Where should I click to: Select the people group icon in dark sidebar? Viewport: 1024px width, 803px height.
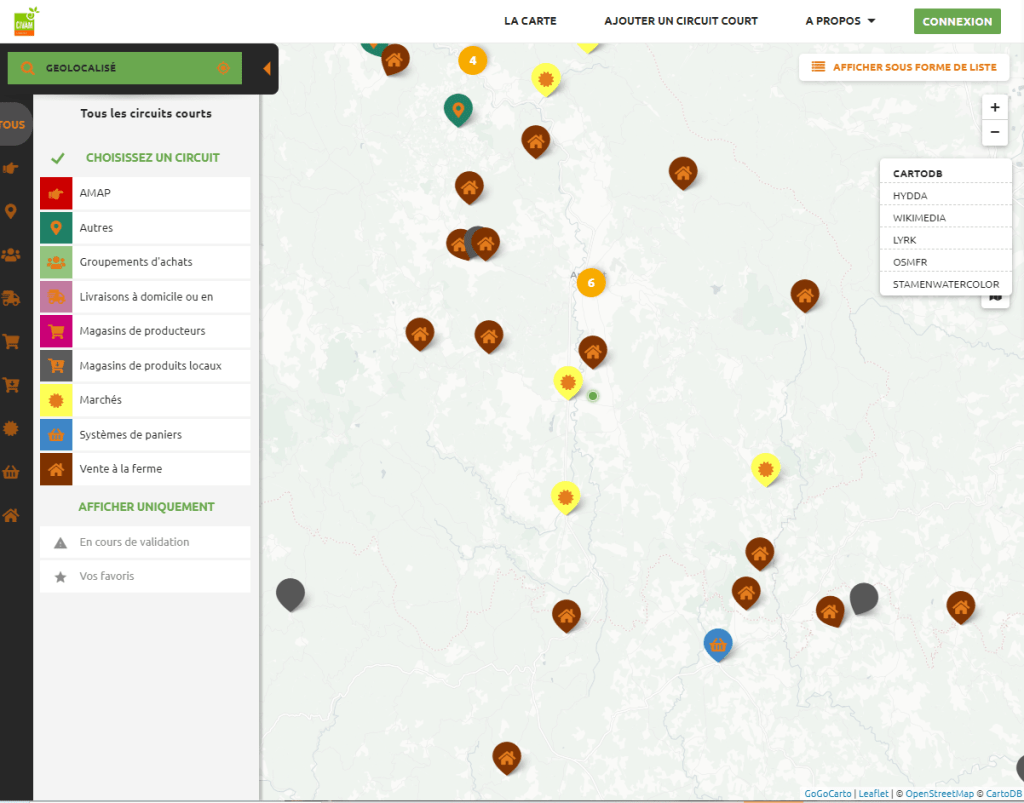pos(11,254)
